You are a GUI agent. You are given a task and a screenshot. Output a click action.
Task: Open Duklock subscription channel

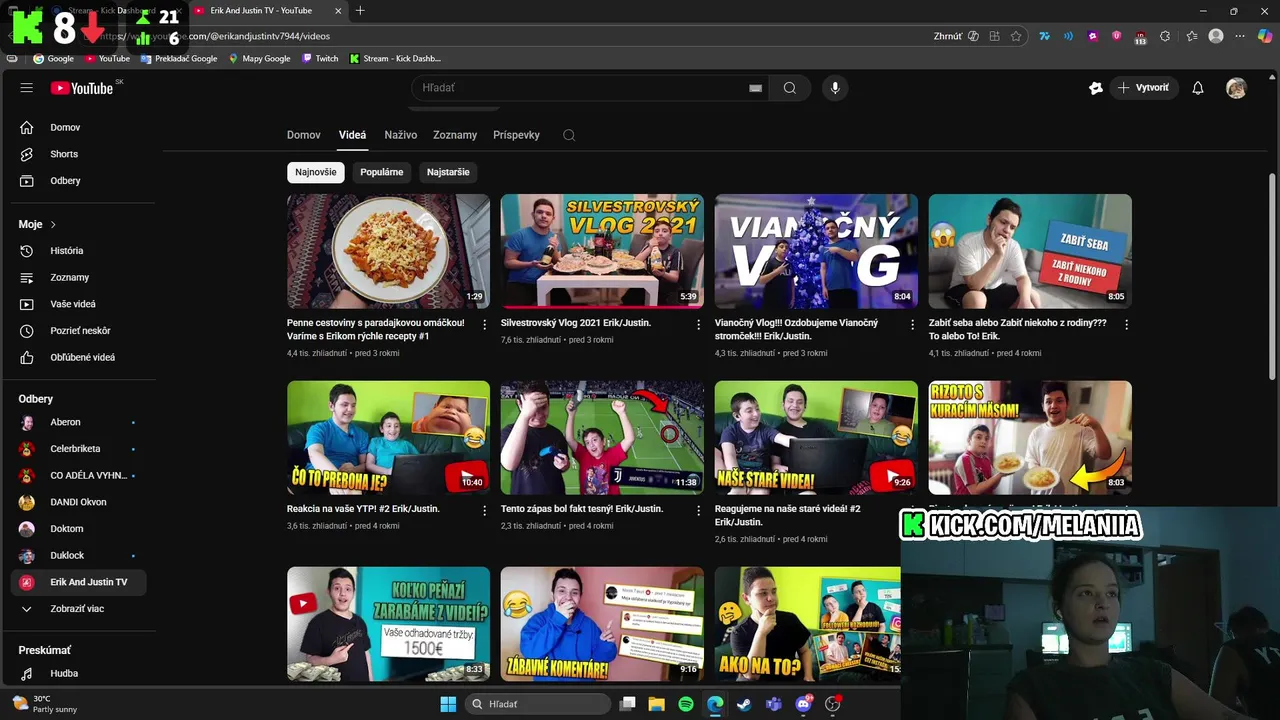[78, 555]
